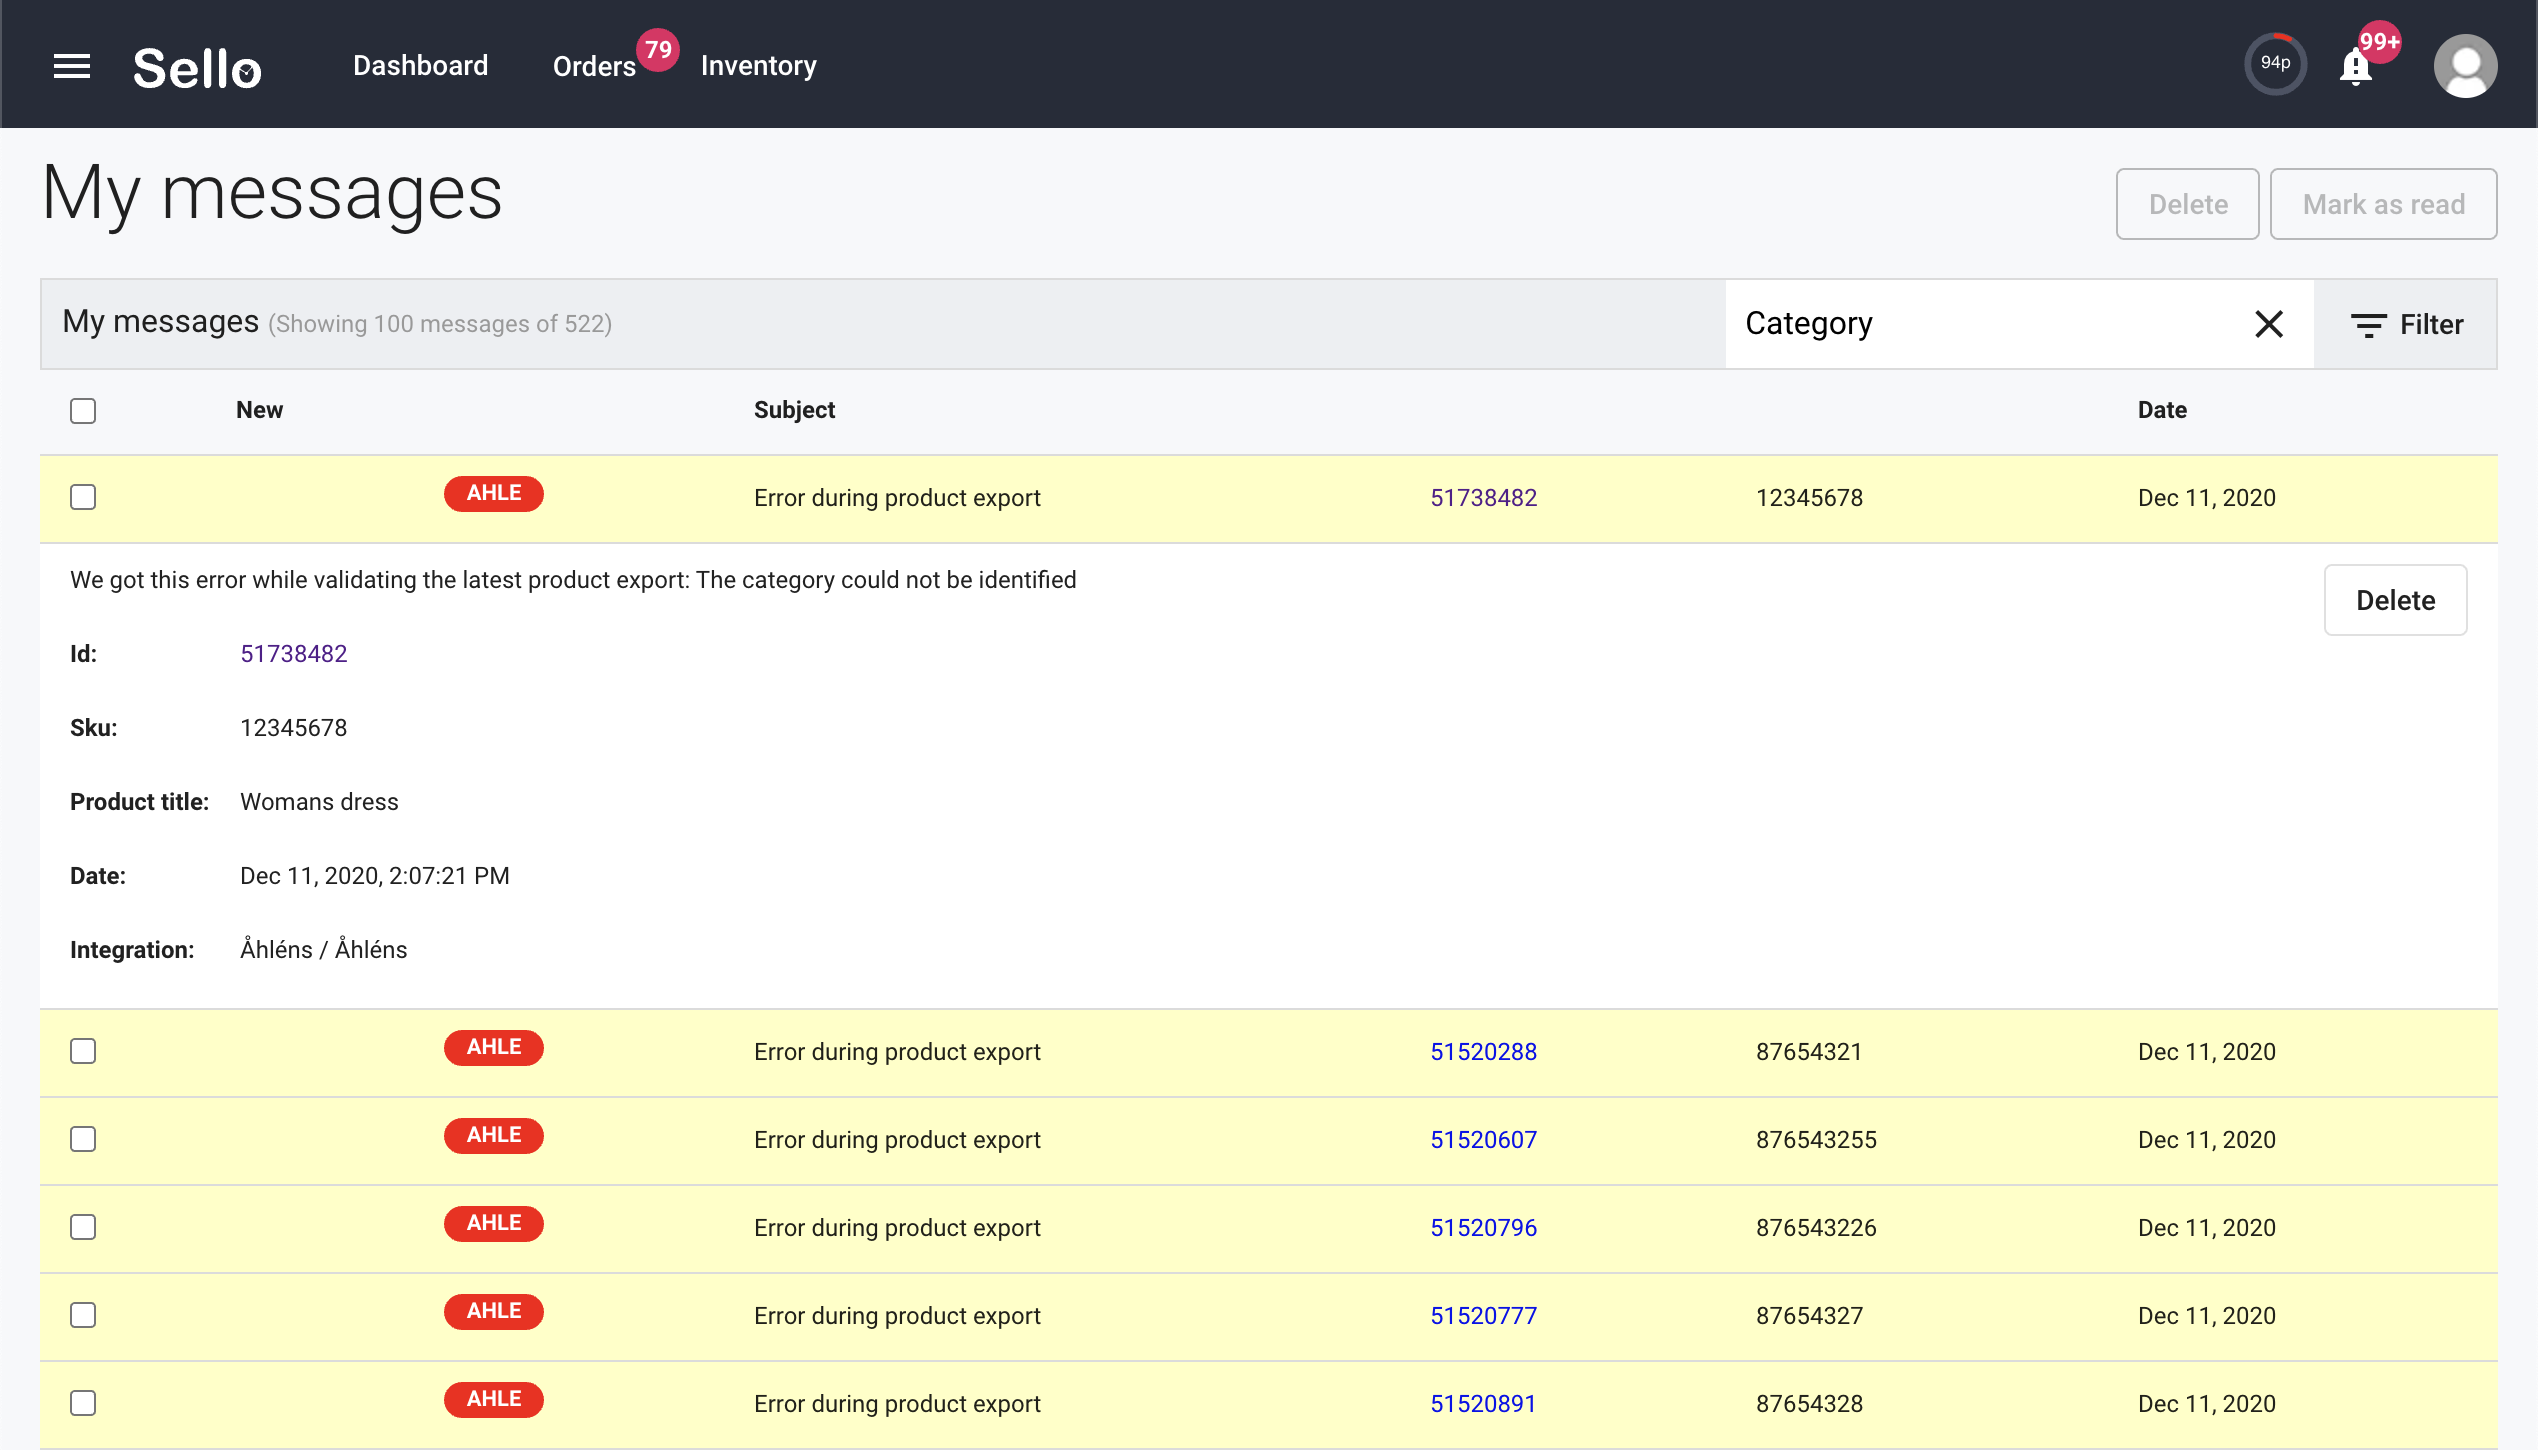Click the New column header
This screenshot has width=2538, height=1450.
click(259, 410)
